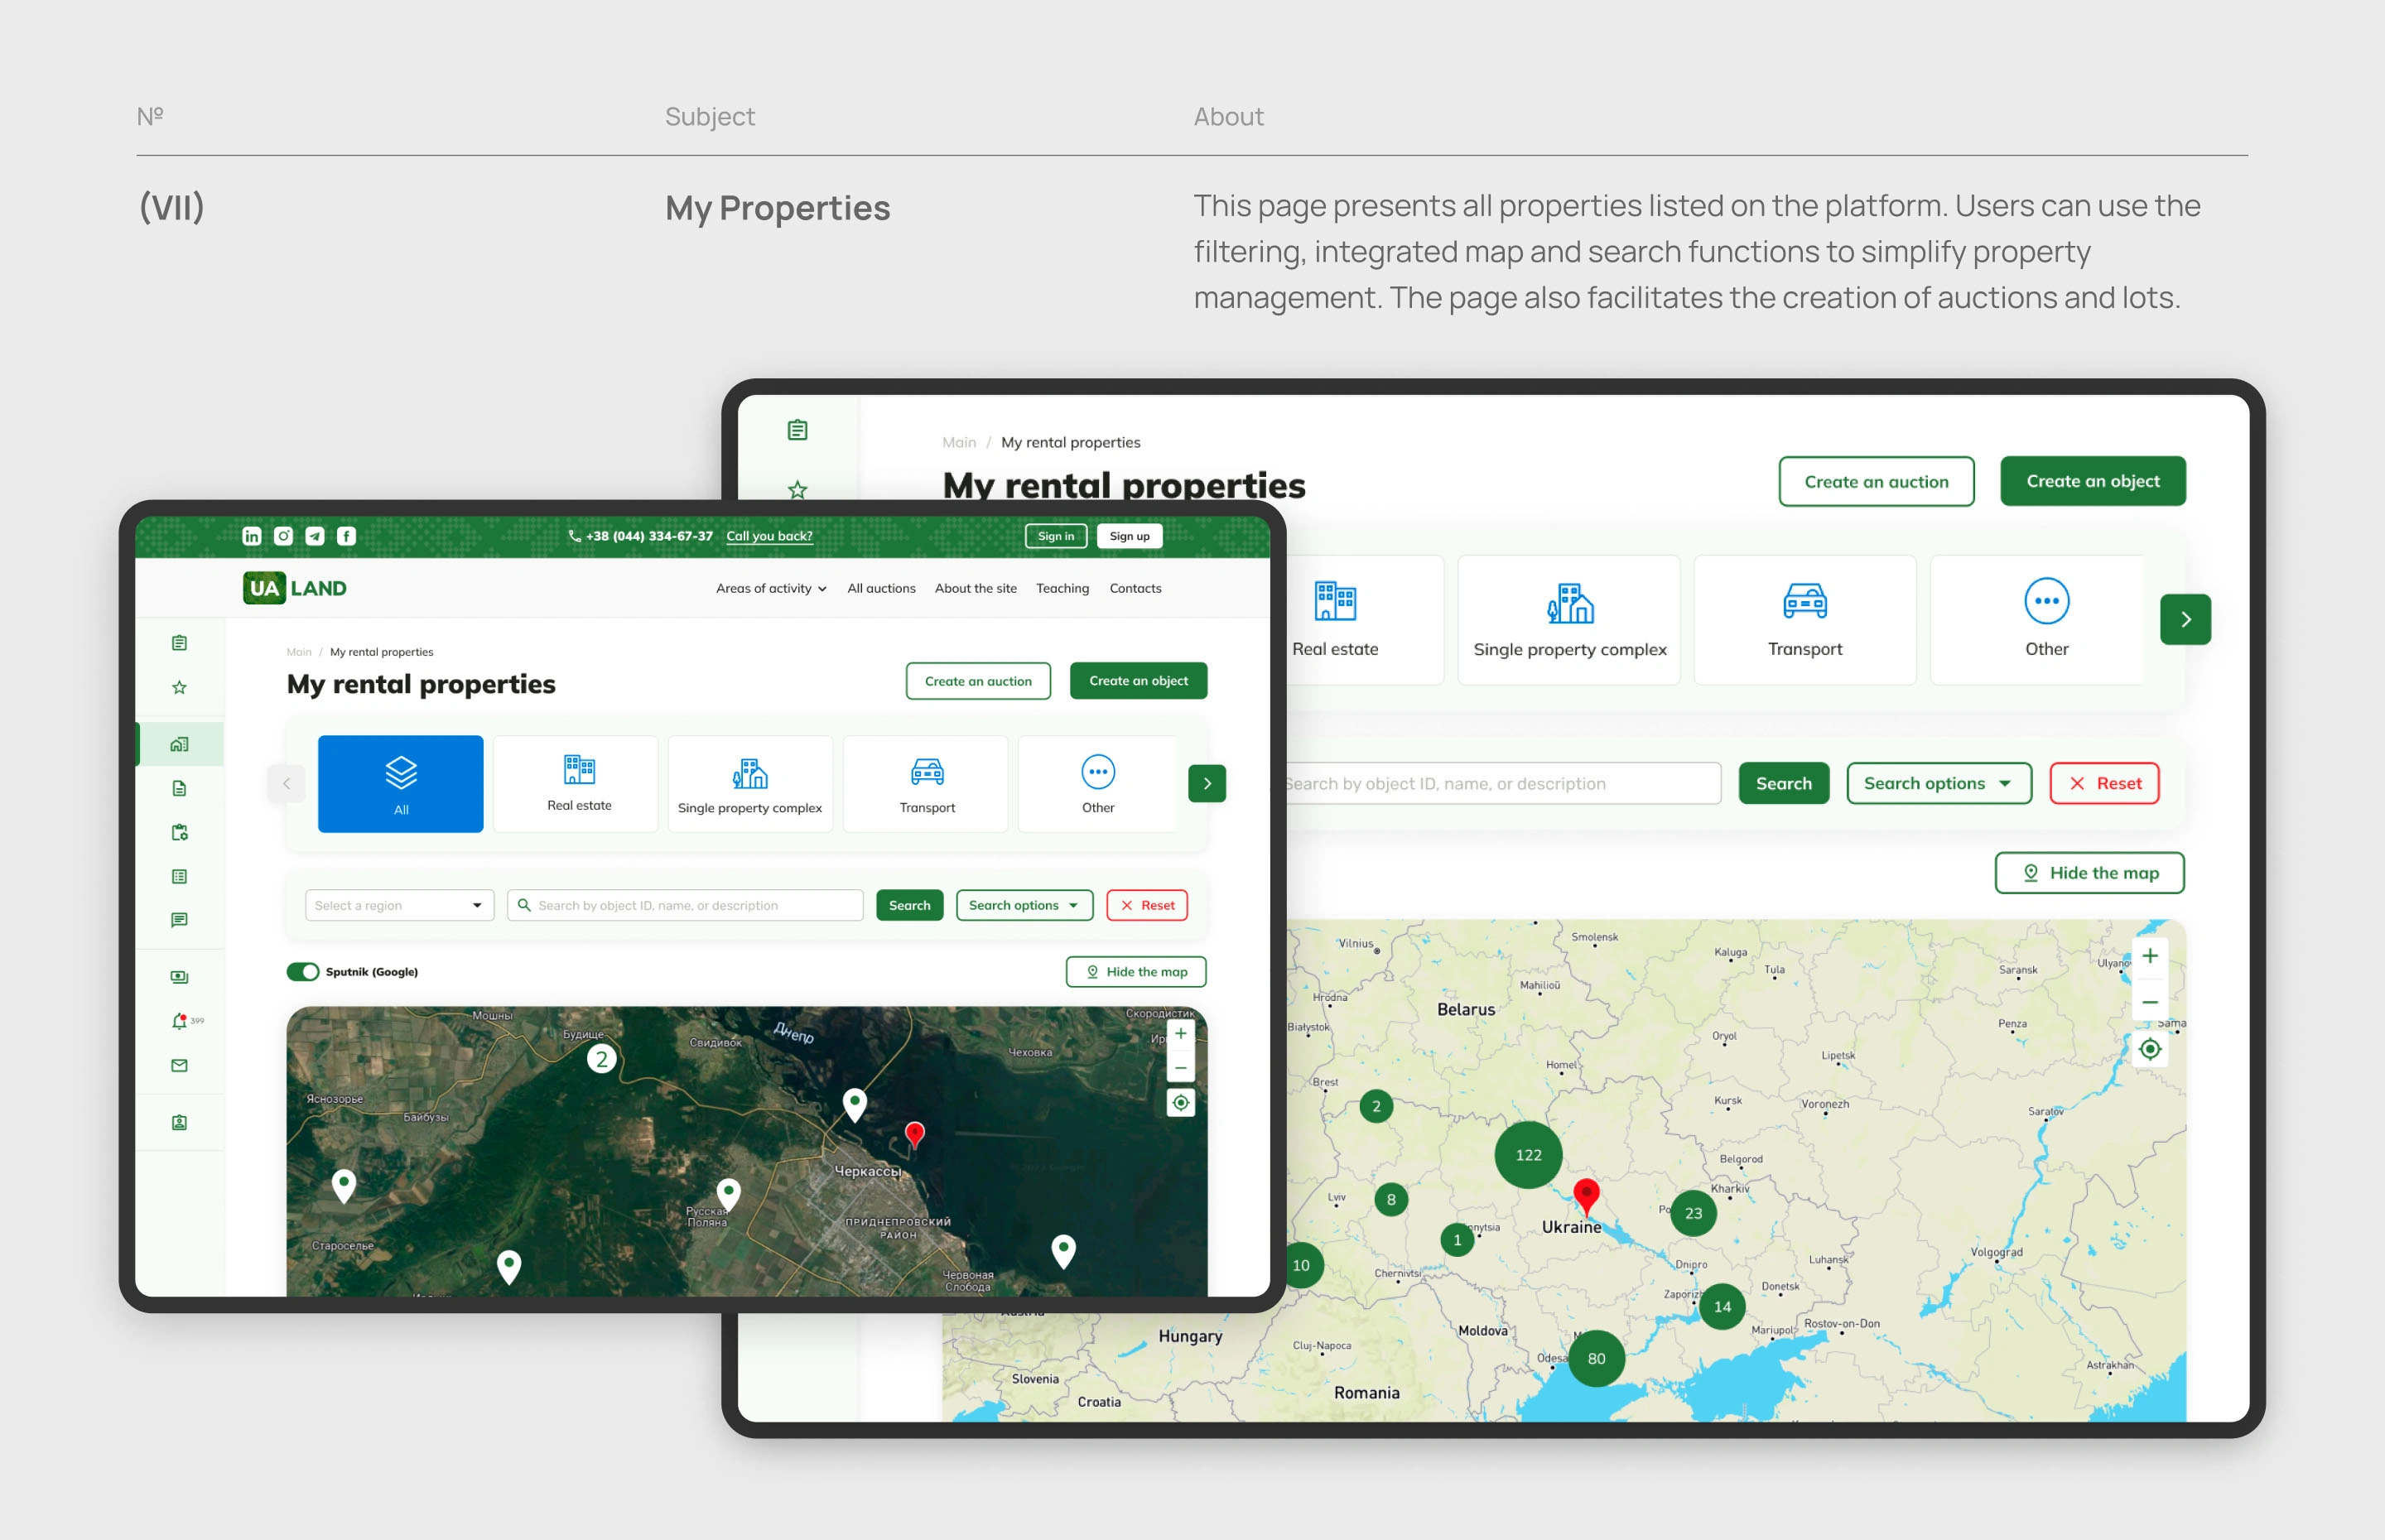The height and width of the screenshot is (1540, 2385).
Task: Open All auctions menu item
Action: (x=882, y=589)
